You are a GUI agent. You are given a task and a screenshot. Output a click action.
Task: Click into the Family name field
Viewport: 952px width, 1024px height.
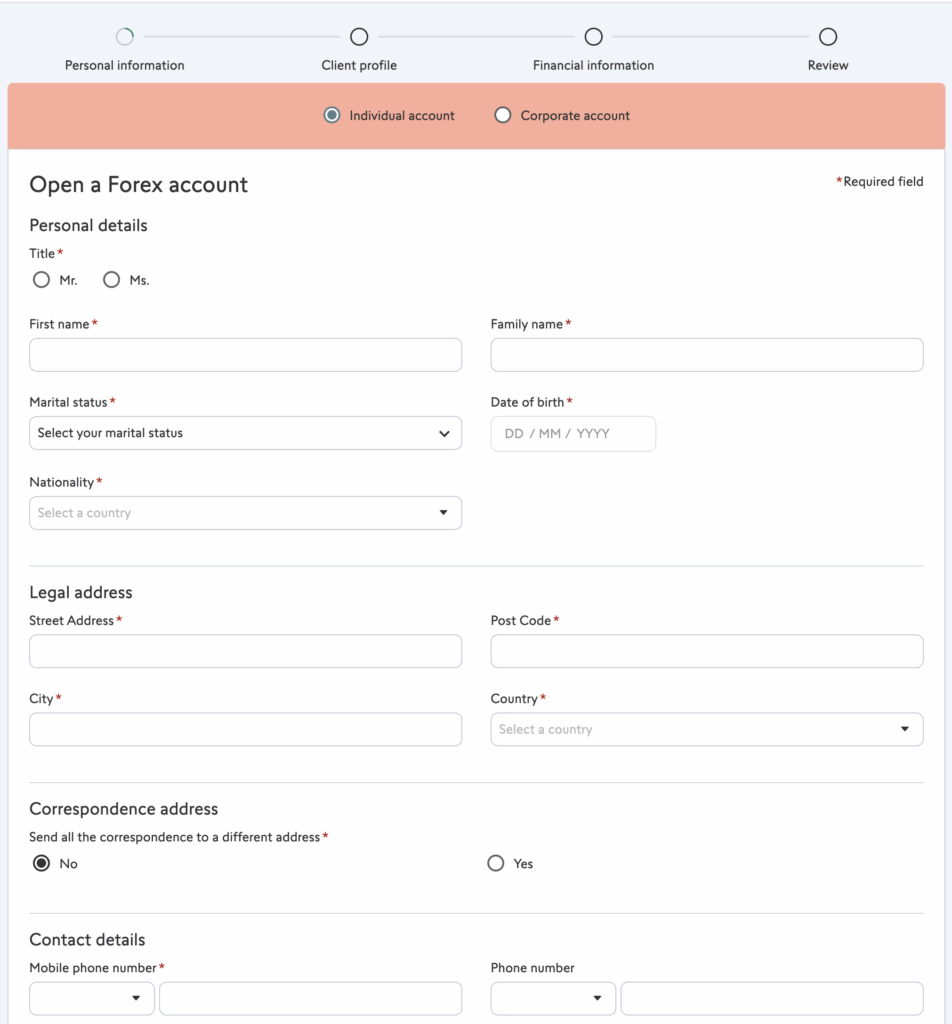pyautogui.click(x=706, y=355)
